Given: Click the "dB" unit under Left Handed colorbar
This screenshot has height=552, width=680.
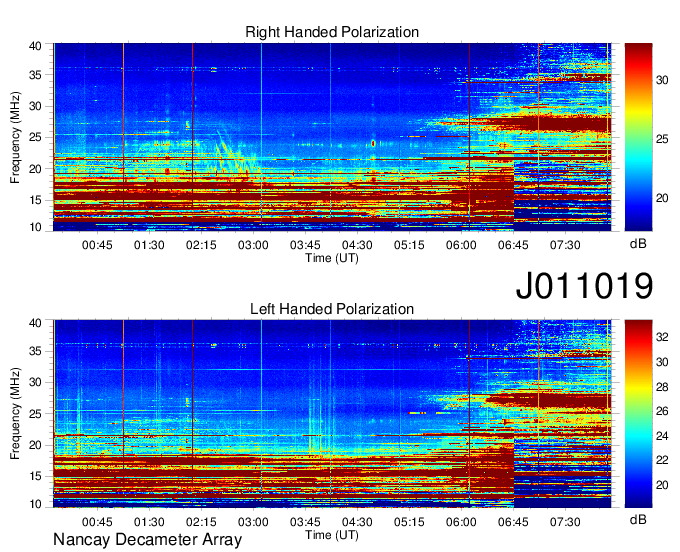Looking at the screenshot, I should (638, 520).
